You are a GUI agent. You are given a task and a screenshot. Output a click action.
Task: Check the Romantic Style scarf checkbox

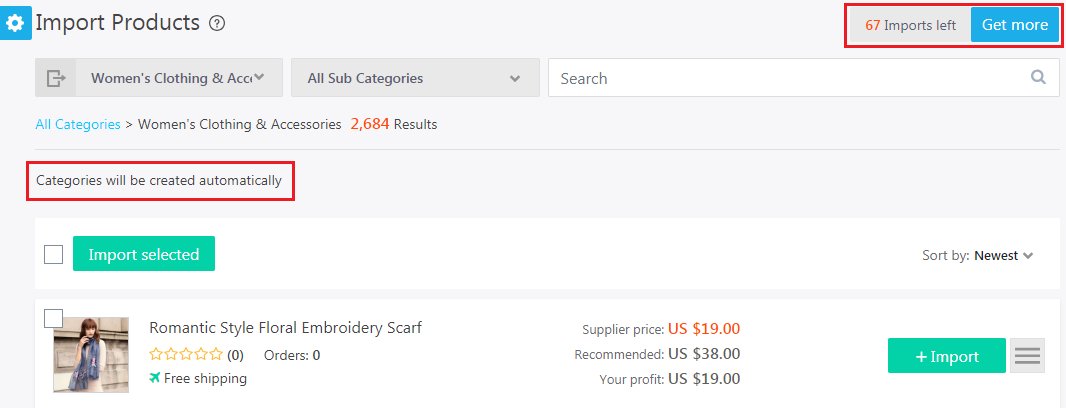click(54, 318)
